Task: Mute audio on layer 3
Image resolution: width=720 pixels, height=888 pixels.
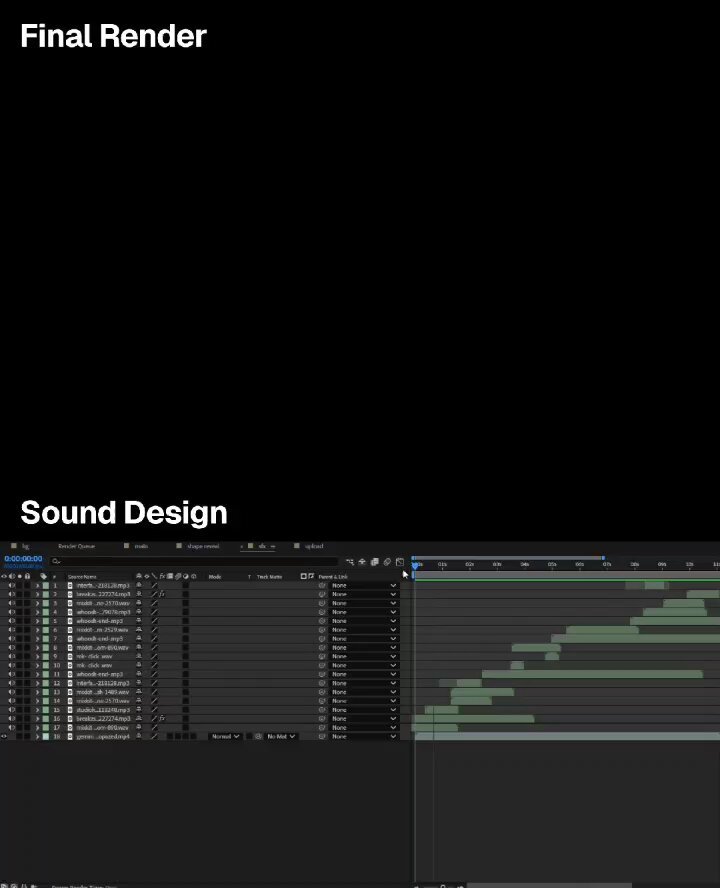Action: tap(12, 603)
